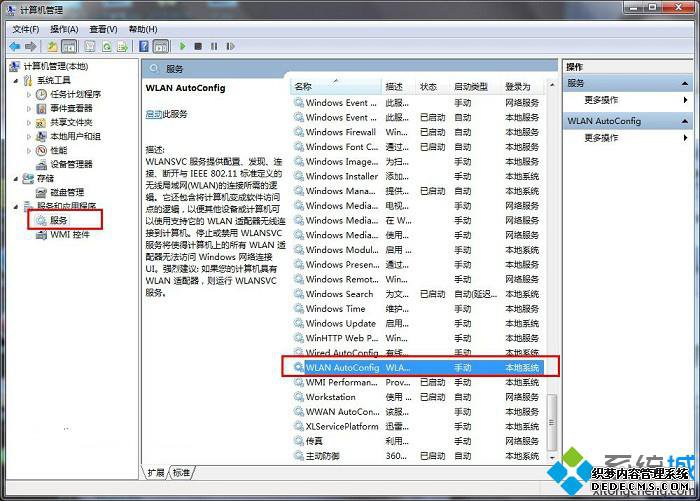Pause the service with the pause button
Viewport: 700px width, 501px height.
click(x=214, y=46)
